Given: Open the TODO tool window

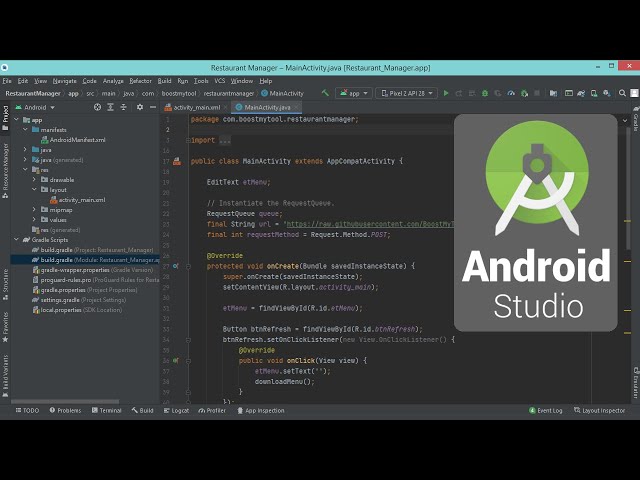Looking at the screenshot, I should [x=27, y=411].
